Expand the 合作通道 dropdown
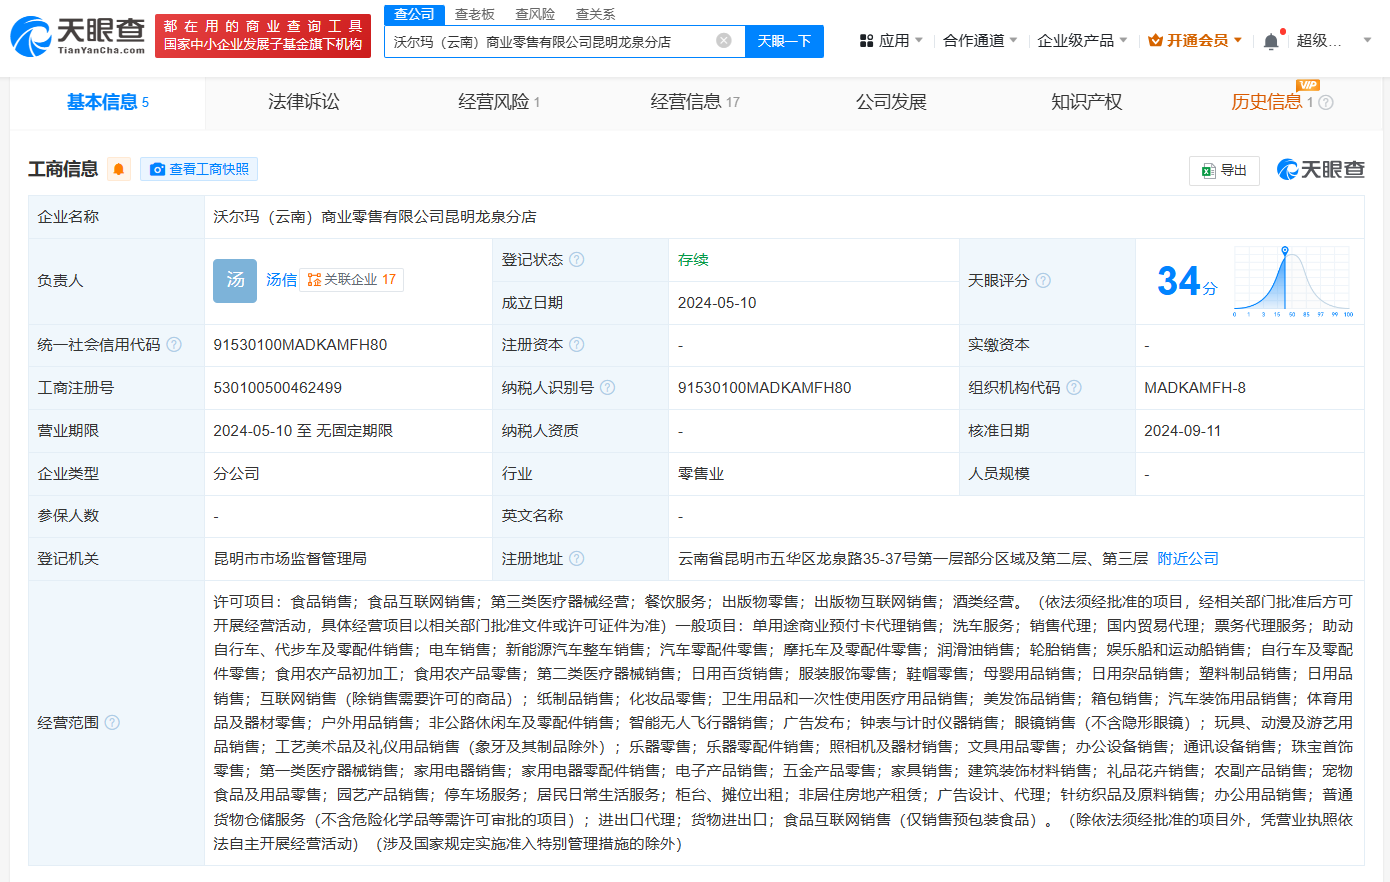 [x=979, y=41]
